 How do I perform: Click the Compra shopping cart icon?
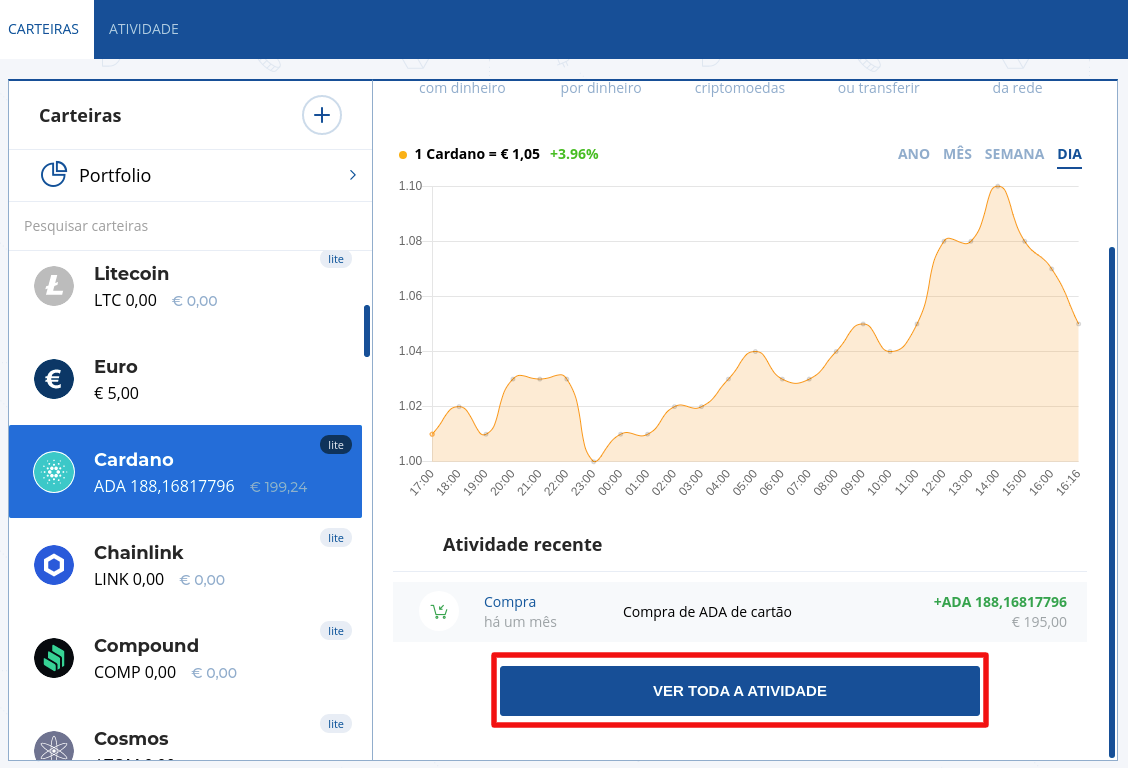pos(439,612)
